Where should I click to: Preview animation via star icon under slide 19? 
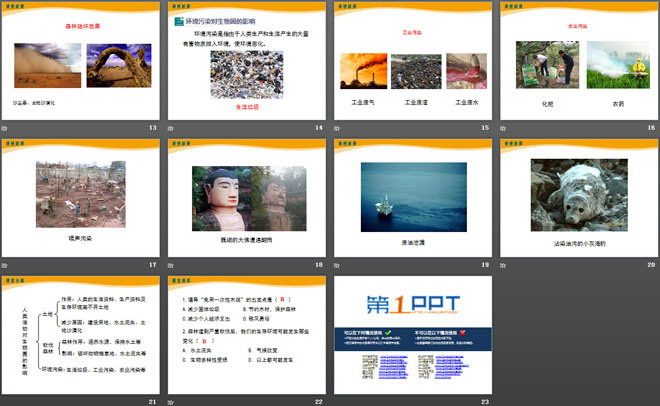point(337,265)
